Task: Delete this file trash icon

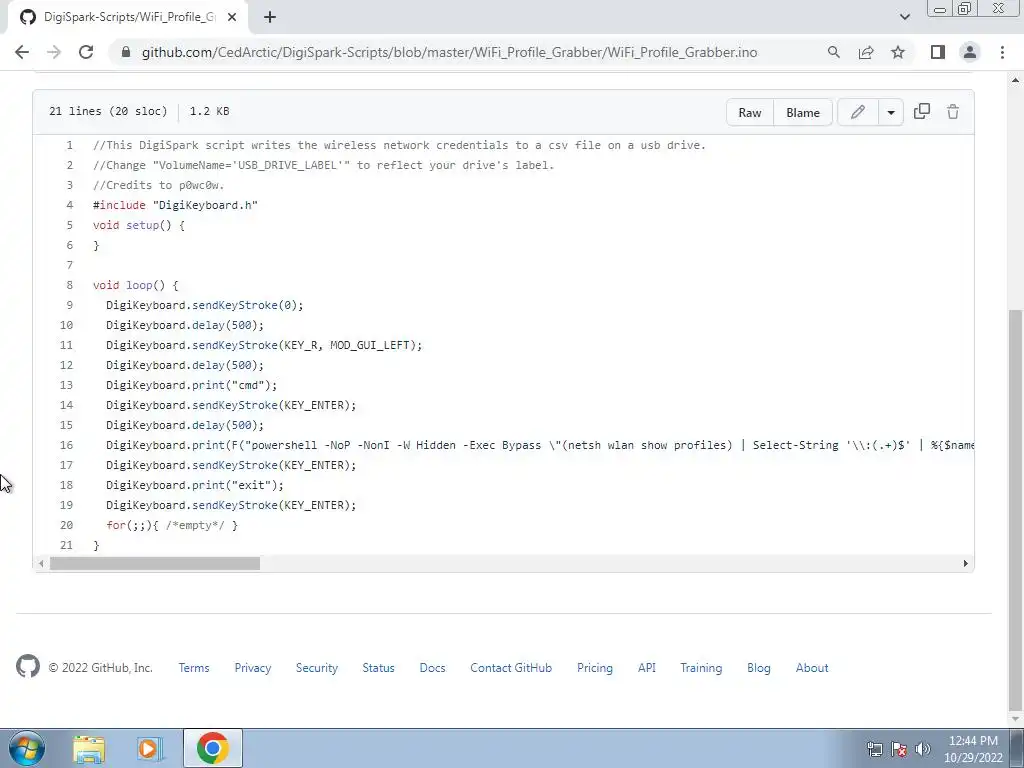Action: pos(953,112)
